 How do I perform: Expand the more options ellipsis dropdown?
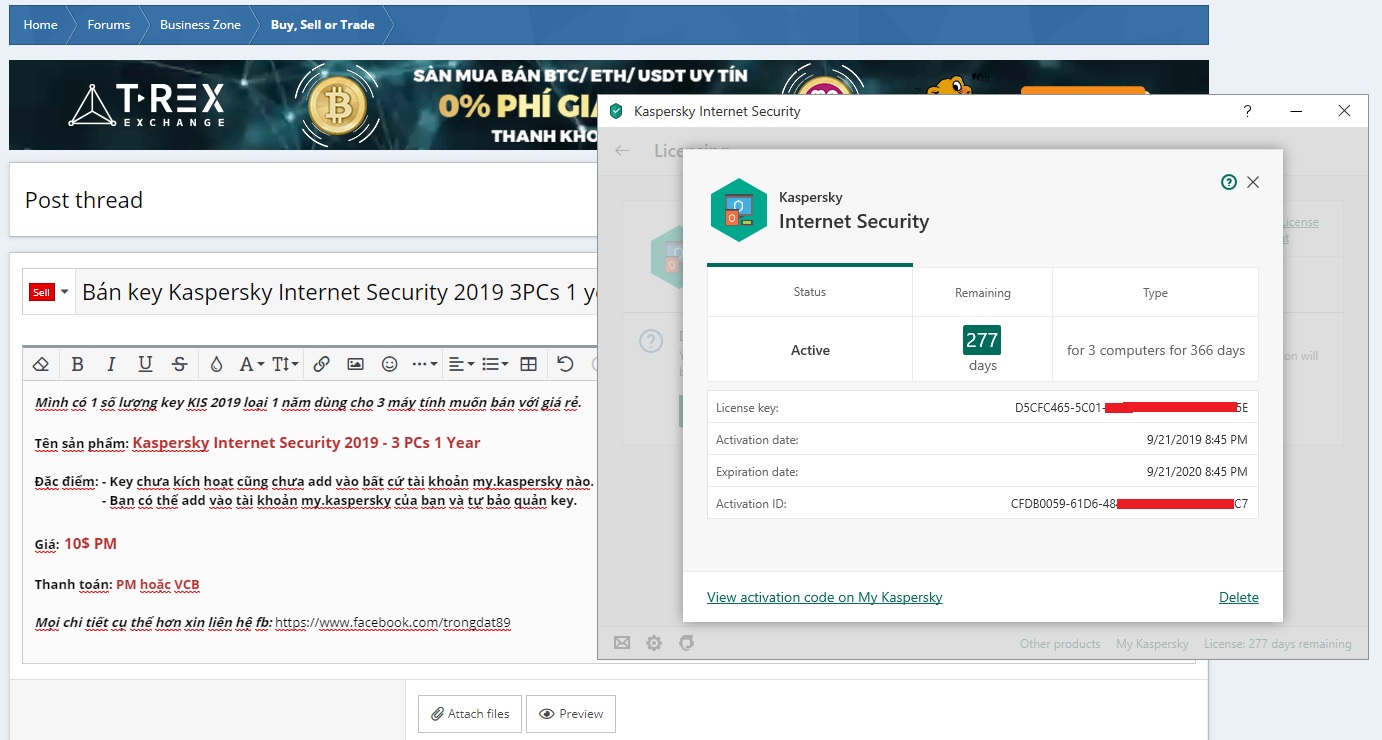point(424,364)
